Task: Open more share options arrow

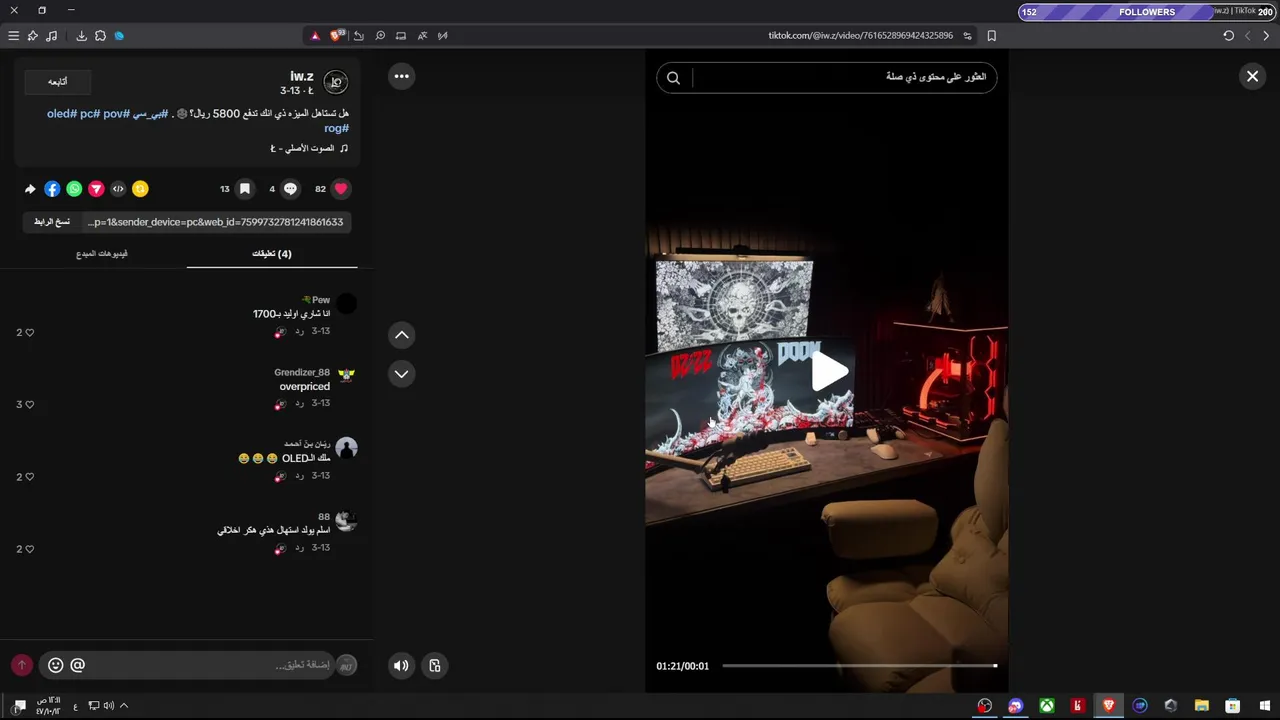Action: pyautogui.click(x=30, y=188)
